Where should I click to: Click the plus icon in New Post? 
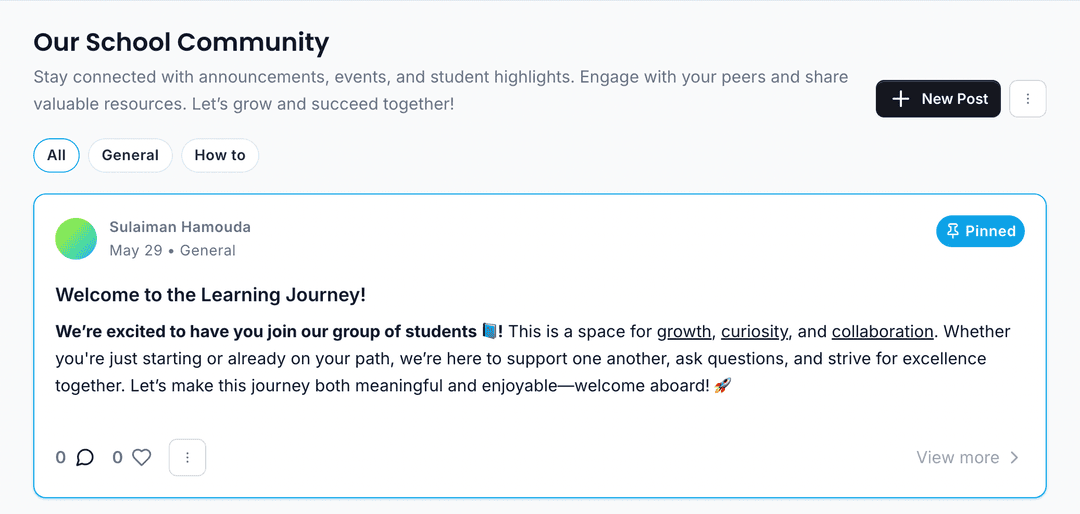pos(900,99)
